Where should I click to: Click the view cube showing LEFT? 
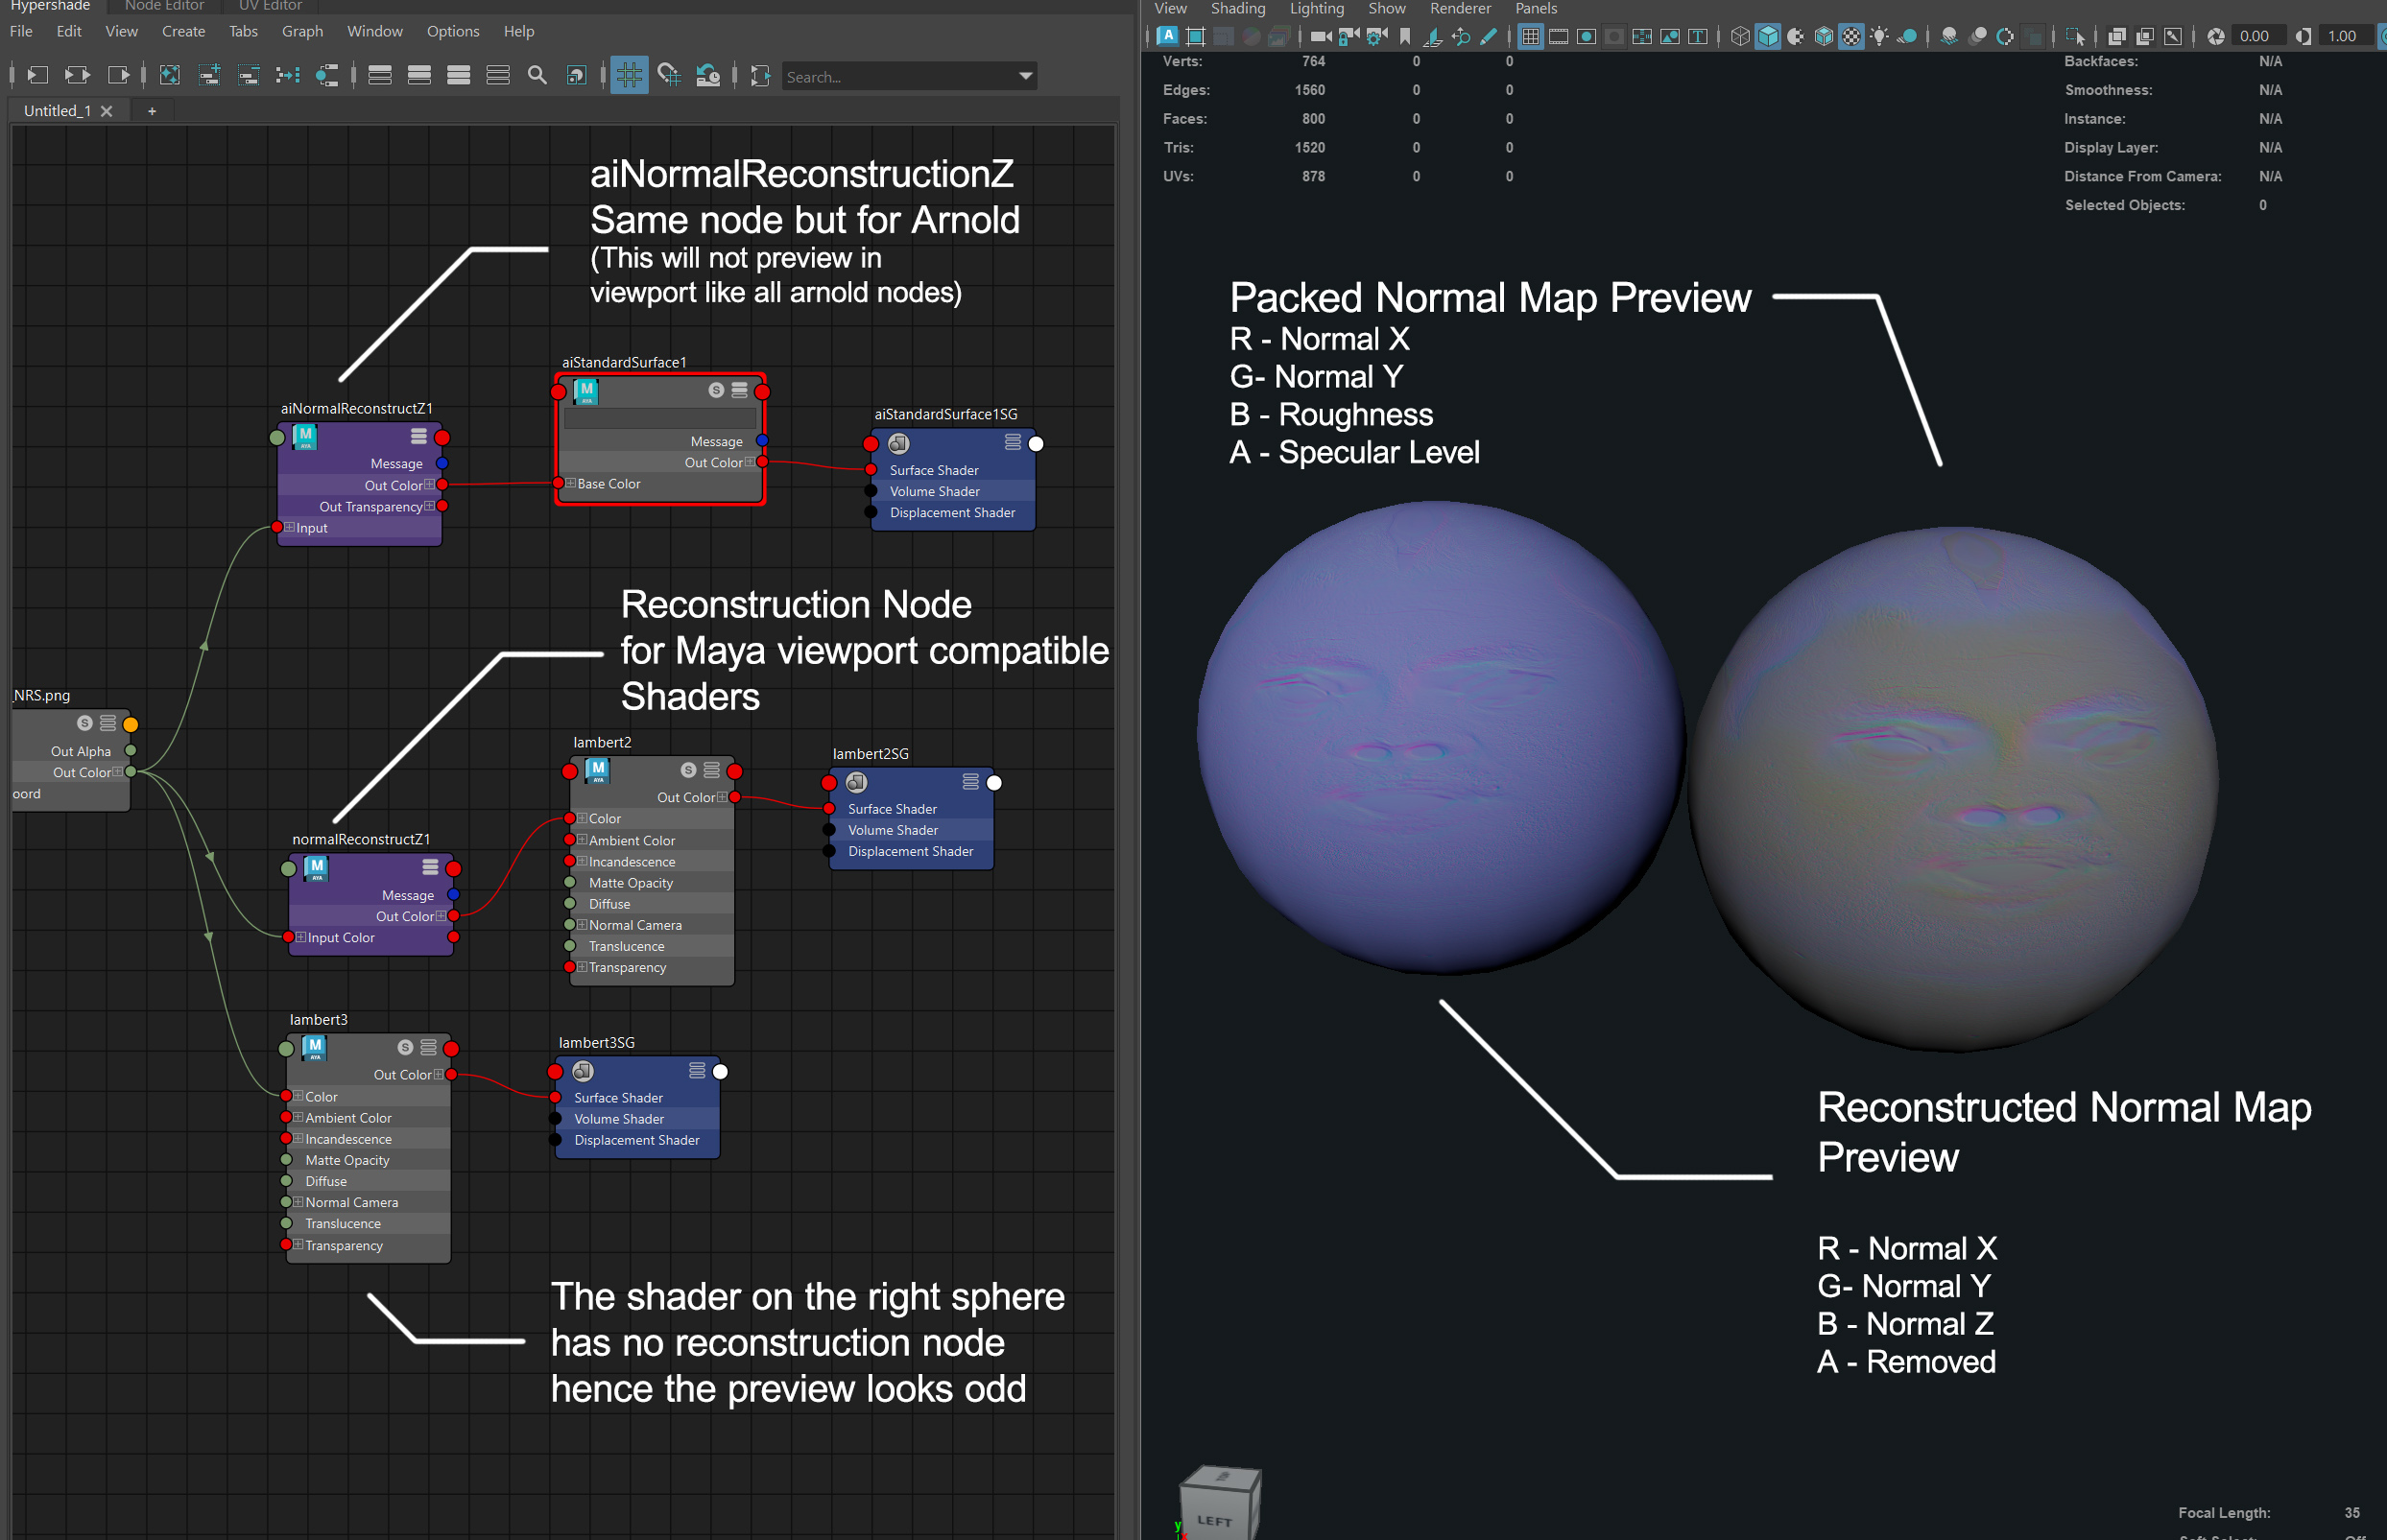1219,1503
